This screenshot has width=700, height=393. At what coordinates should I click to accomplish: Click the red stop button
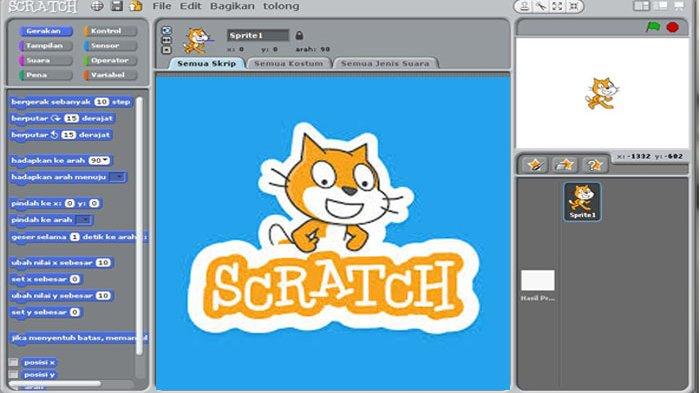tap(672, 27)
